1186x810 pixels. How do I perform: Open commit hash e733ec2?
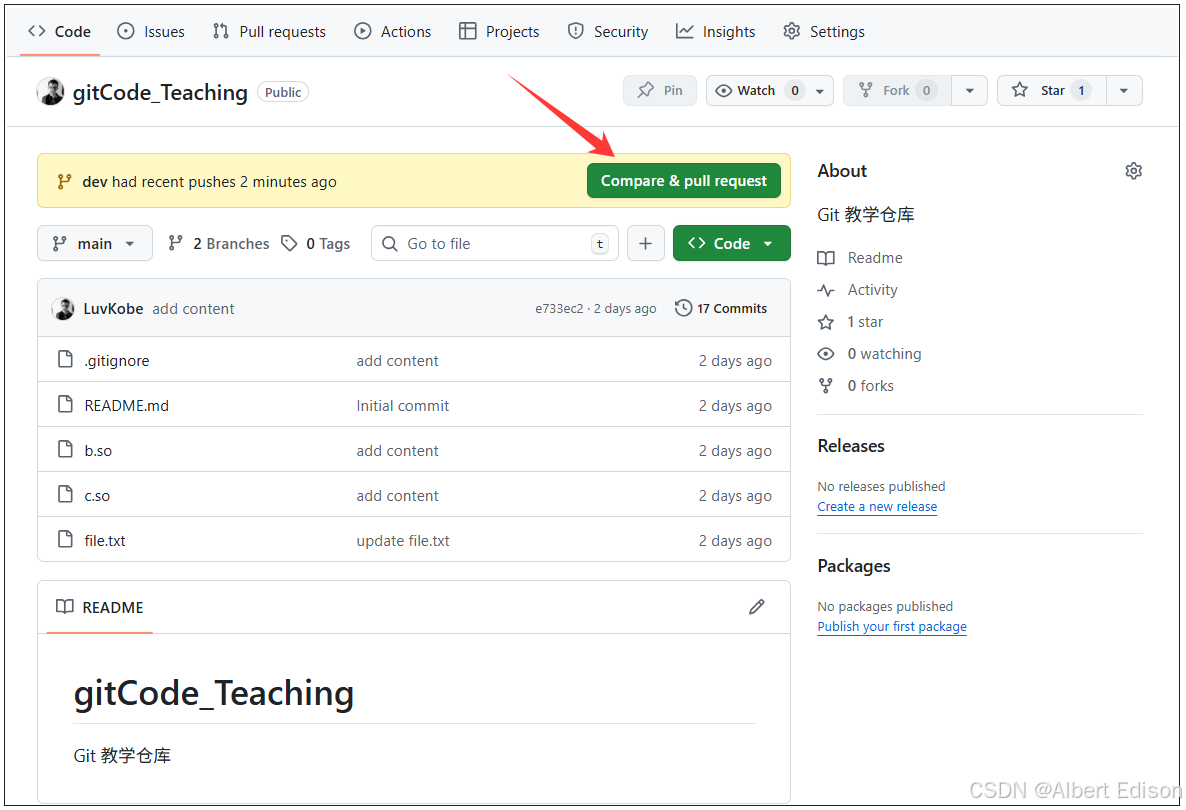[559, 309]
